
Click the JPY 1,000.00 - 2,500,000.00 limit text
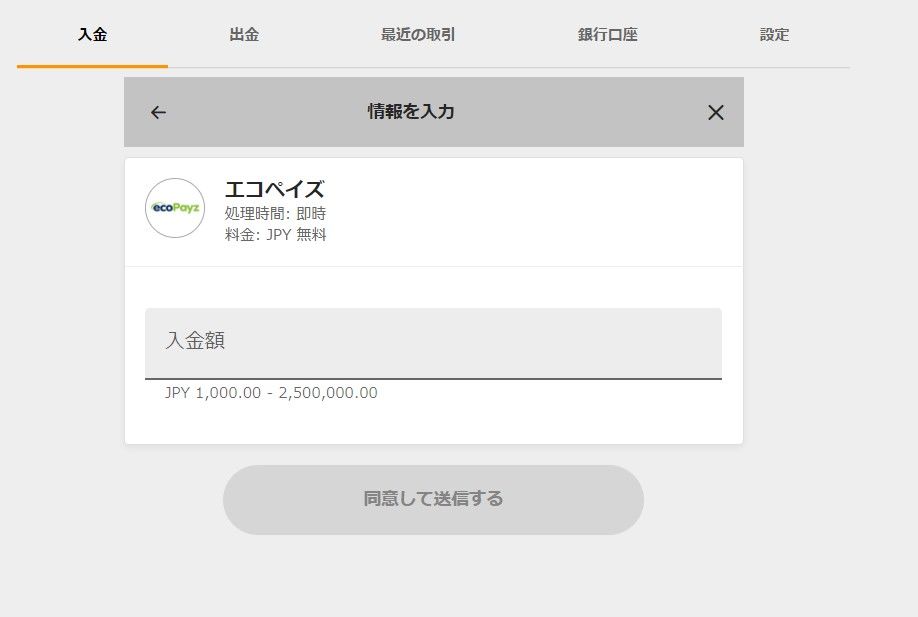click(x=271, y=393)
